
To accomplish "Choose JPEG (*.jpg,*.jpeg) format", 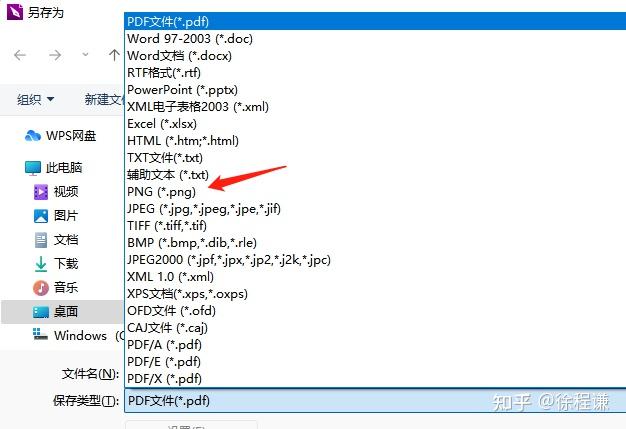I will click(375, 208).
